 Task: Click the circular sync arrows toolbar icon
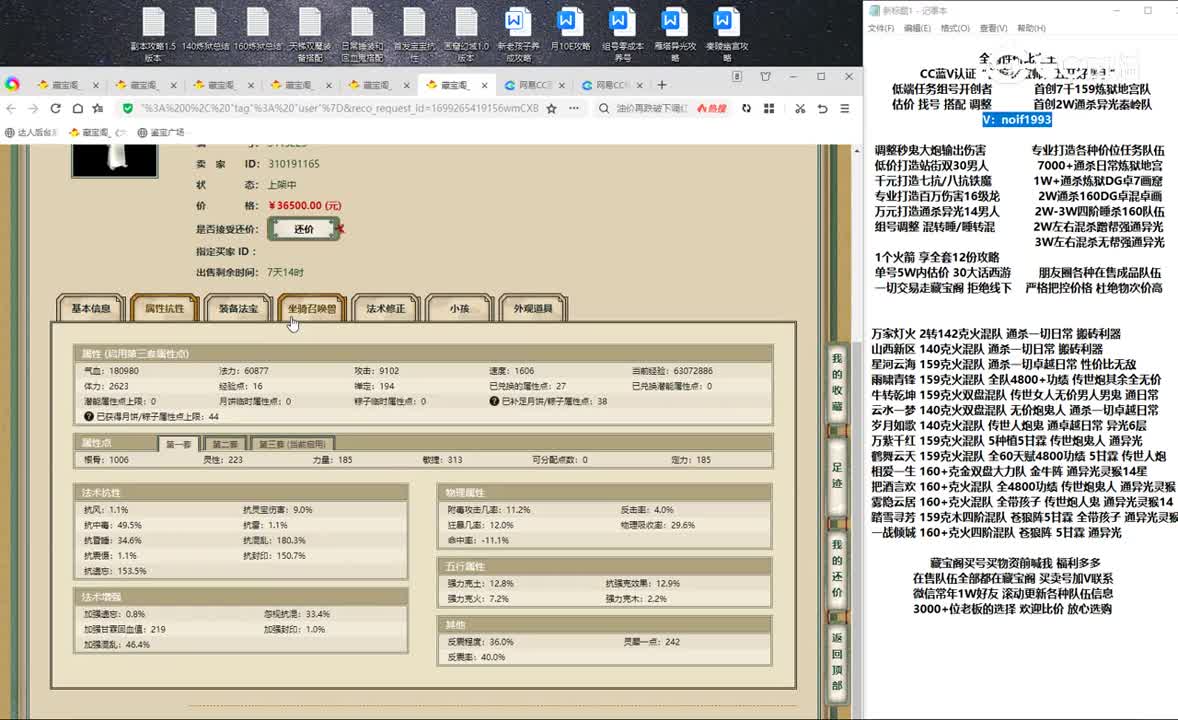(746, 108)
